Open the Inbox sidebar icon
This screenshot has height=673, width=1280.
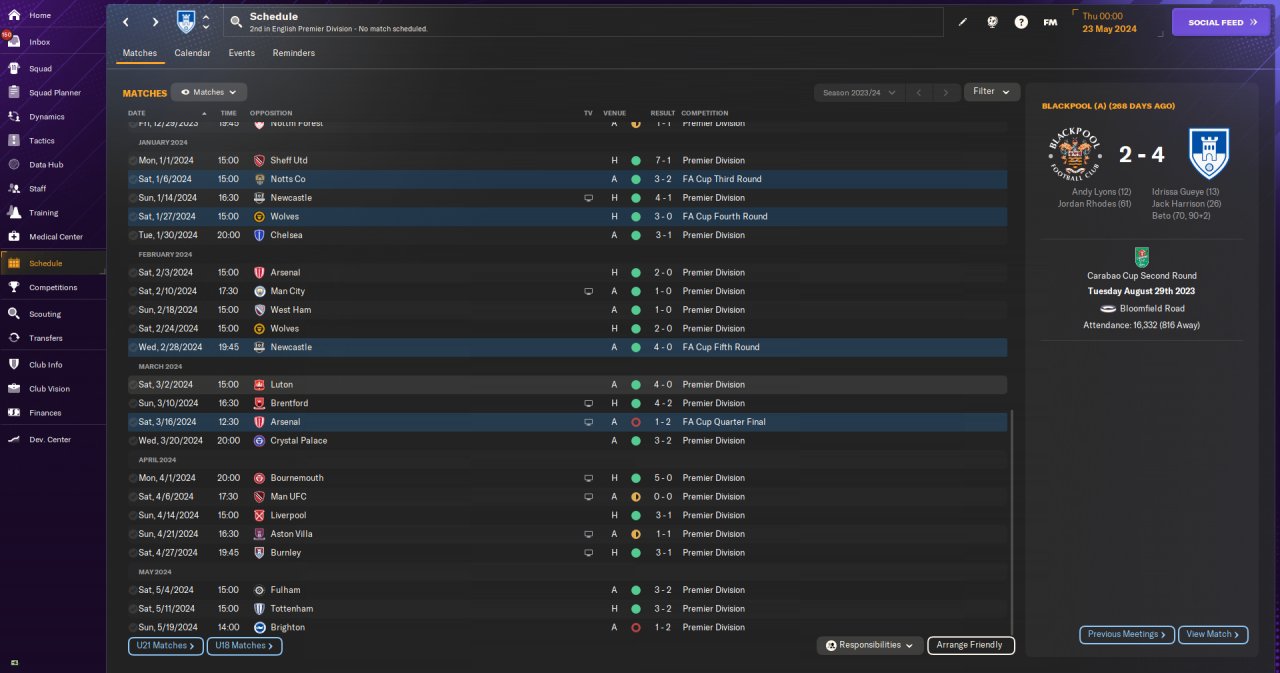tap(14, 42)
